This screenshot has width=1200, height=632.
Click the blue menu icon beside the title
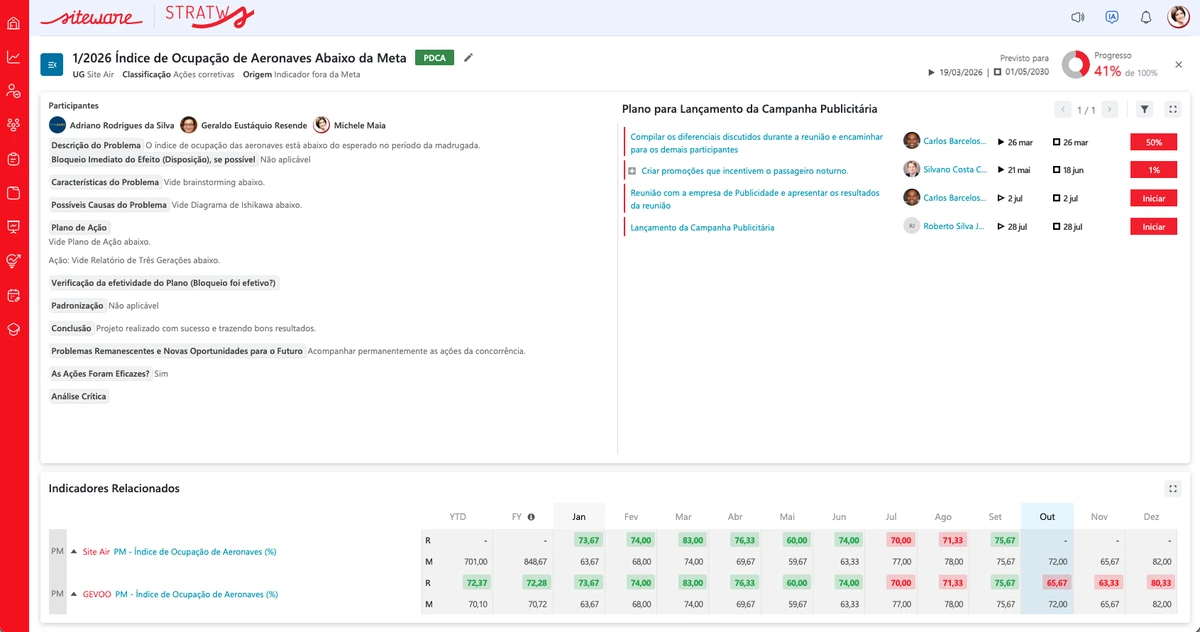pos(52,65)
